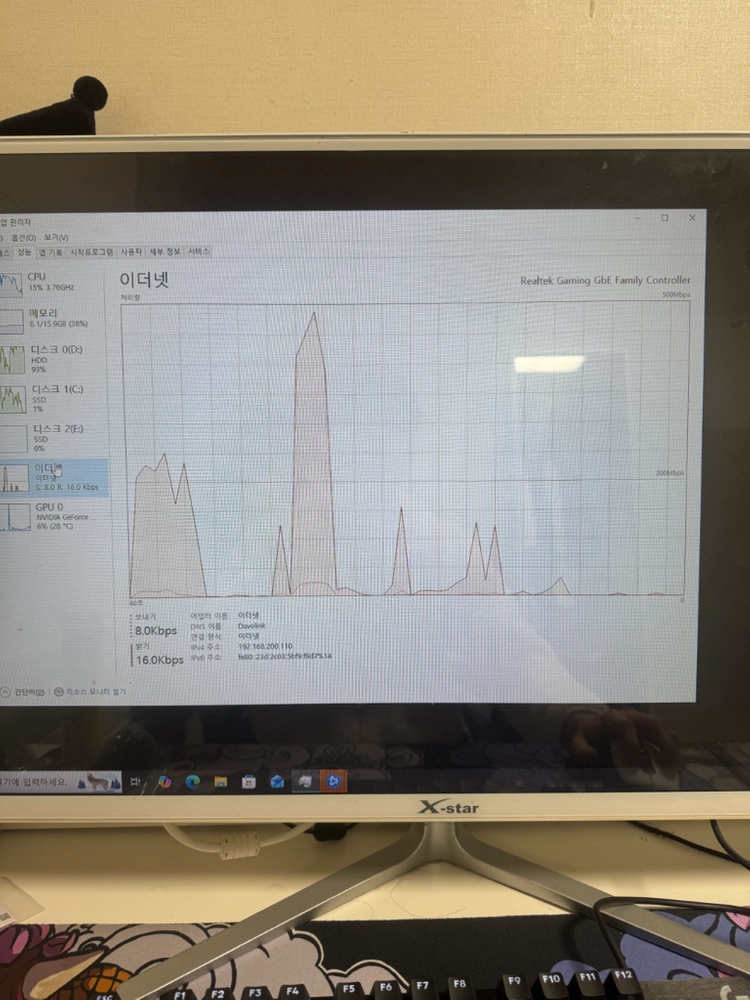Open Copilot from the taskbar
Image resolution: width=750 pixels, height=1000 pixels.
164,781
